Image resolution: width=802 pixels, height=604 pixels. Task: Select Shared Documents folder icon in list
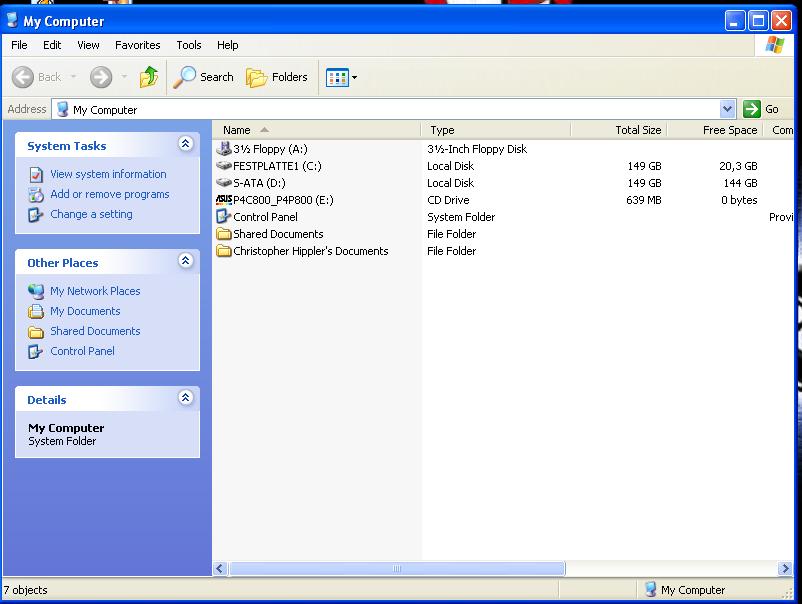[224, 234]
